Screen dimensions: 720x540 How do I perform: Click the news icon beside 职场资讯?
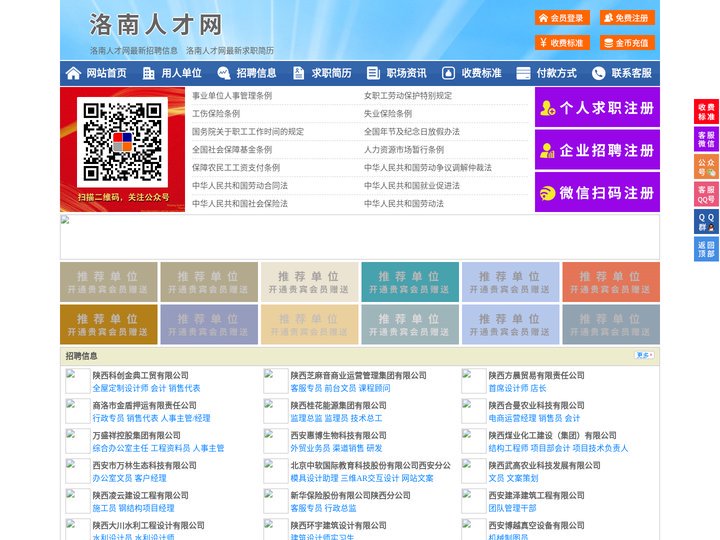tap(373, 73)
